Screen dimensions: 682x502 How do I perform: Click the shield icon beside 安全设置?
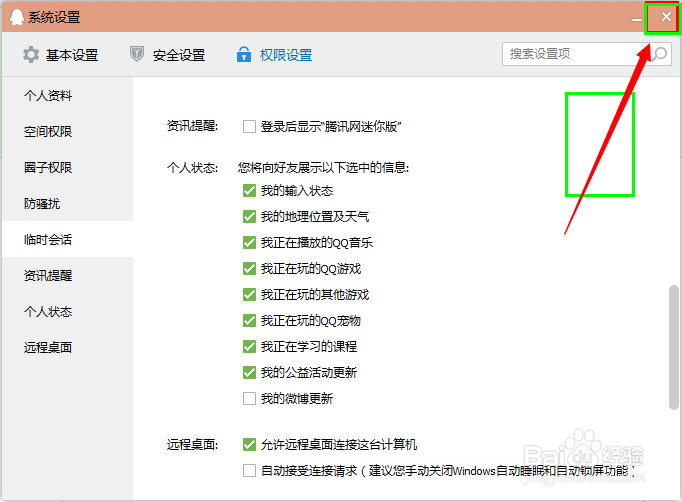pos(137,54)
